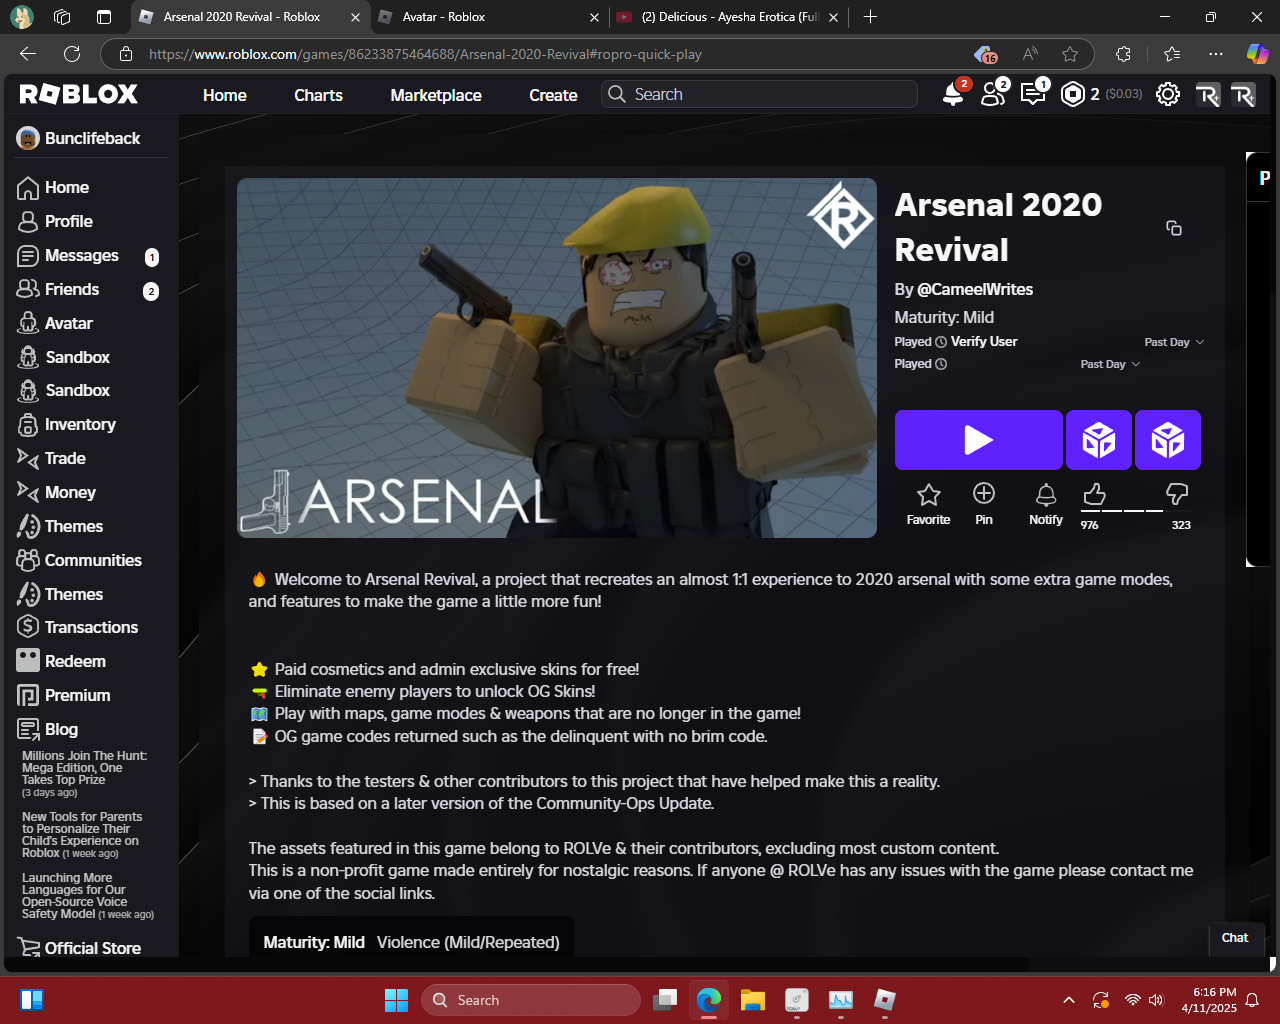Screen dimensions: 1280x1024
Task: Click the taskbar Search box
Action: 531,1000
